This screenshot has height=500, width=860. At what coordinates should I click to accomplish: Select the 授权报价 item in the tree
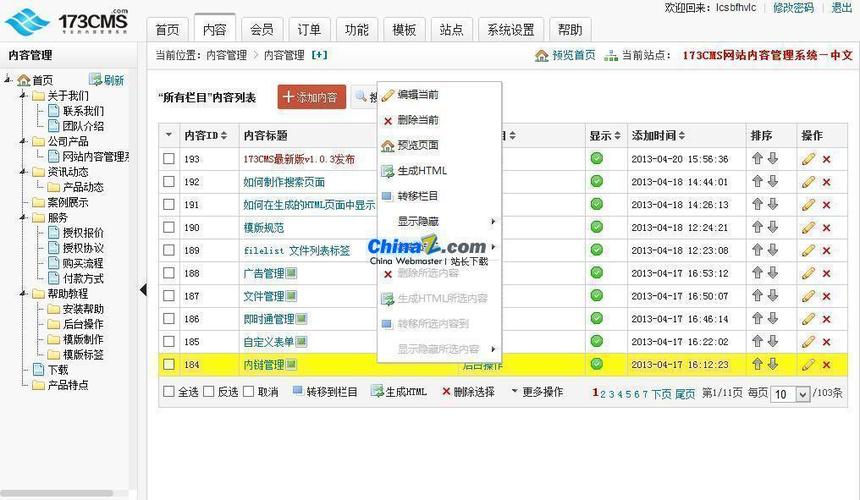pos(82,233)
